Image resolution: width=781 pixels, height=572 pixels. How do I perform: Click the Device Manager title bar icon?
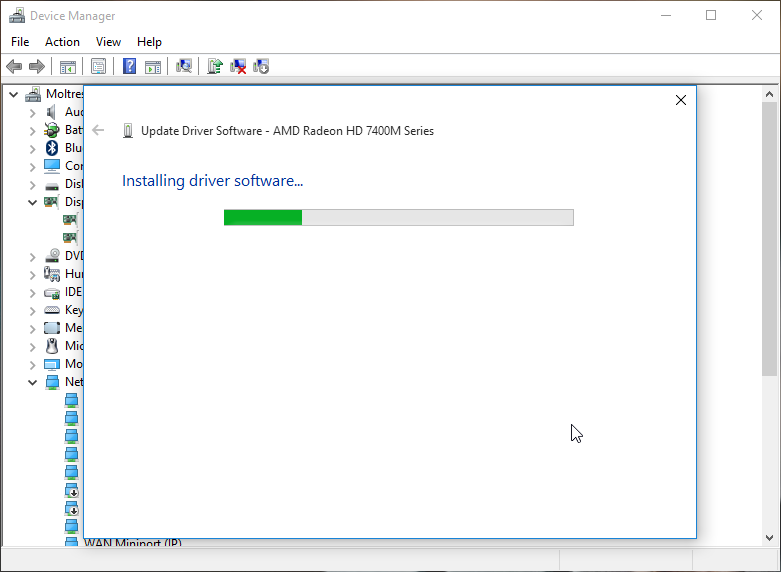tap(17, 15)
